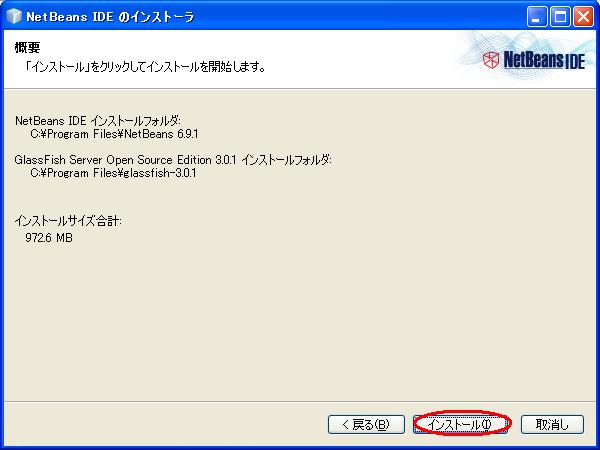
Task: Select the path C:¥Program Files¥glassfish-3.0.1
Action: pos(113,173)
